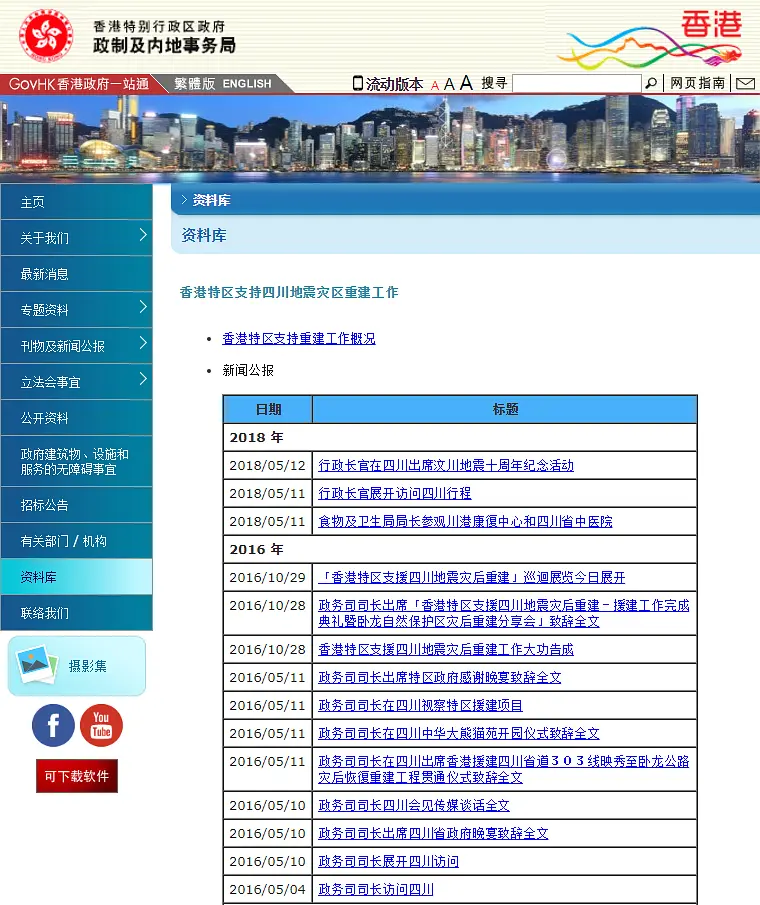Expand the 关于我们 menu arrow
This screenshot has width=760, height=905.
tap(143, 236)
